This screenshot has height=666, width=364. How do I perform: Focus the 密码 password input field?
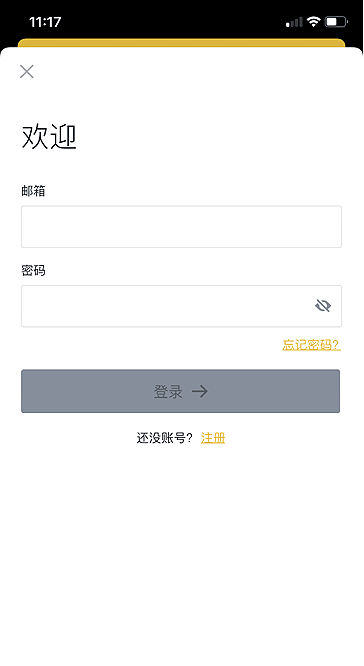tap(181, 306)
